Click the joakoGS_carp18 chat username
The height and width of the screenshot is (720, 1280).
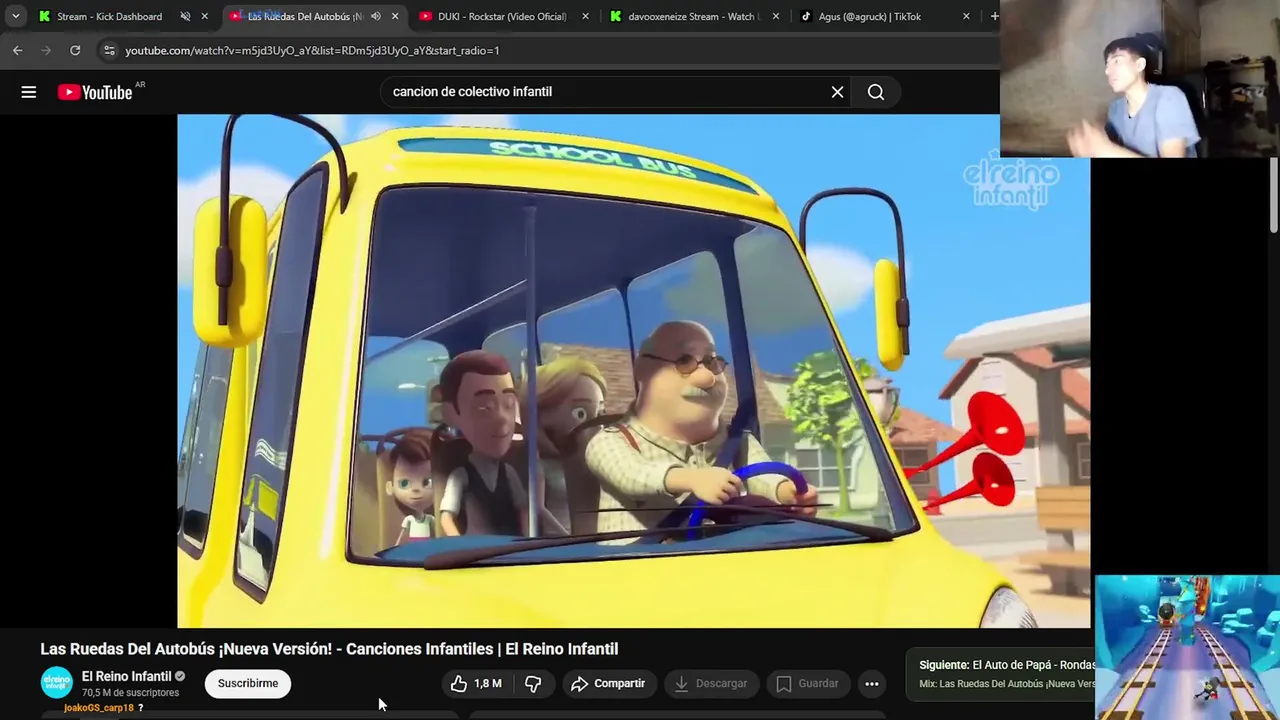(99, 708)
